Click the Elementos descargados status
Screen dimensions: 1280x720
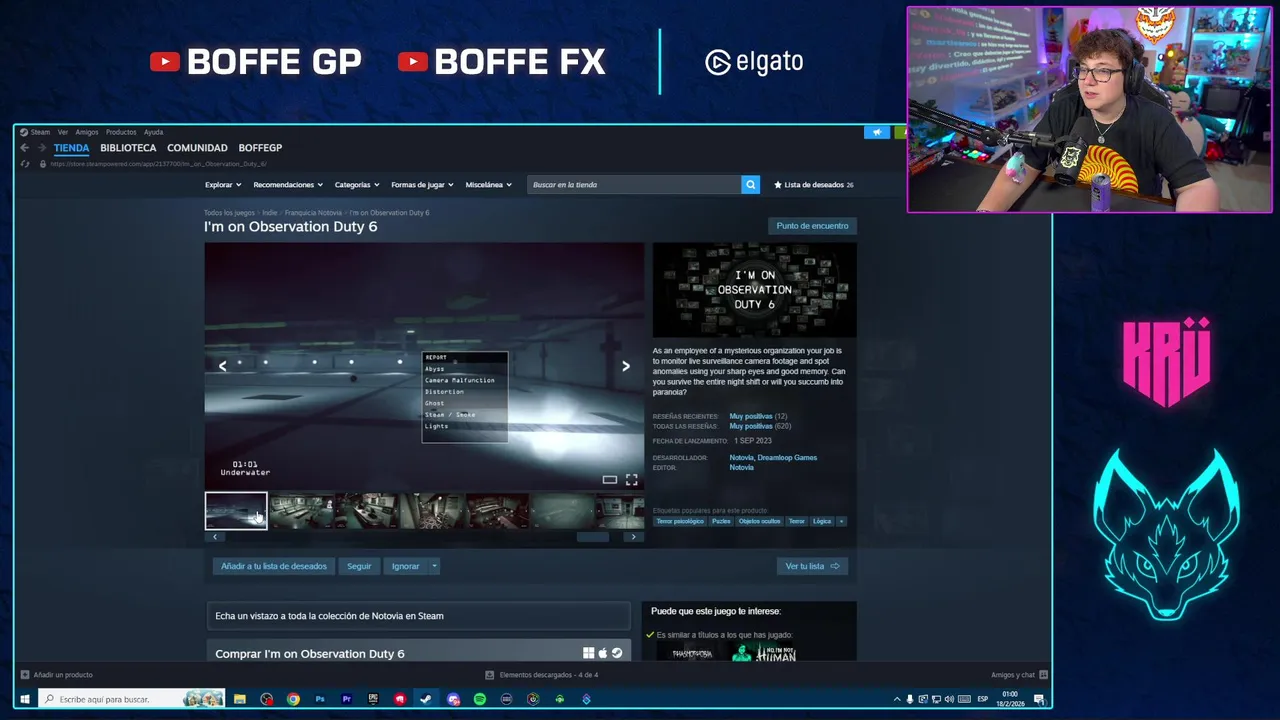point(542,675)
